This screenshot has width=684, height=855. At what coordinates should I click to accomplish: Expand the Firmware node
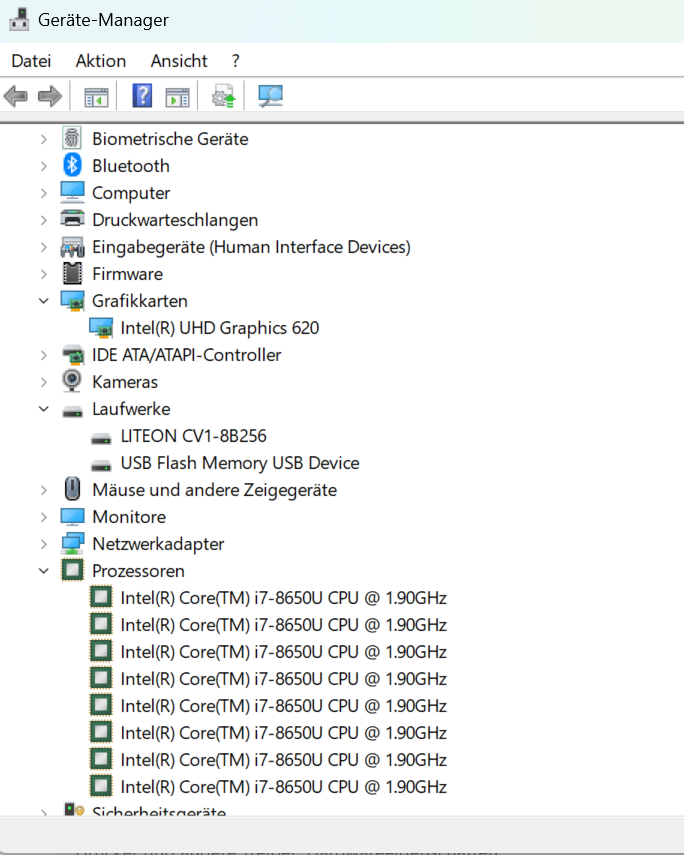click(x=44, y=274)
